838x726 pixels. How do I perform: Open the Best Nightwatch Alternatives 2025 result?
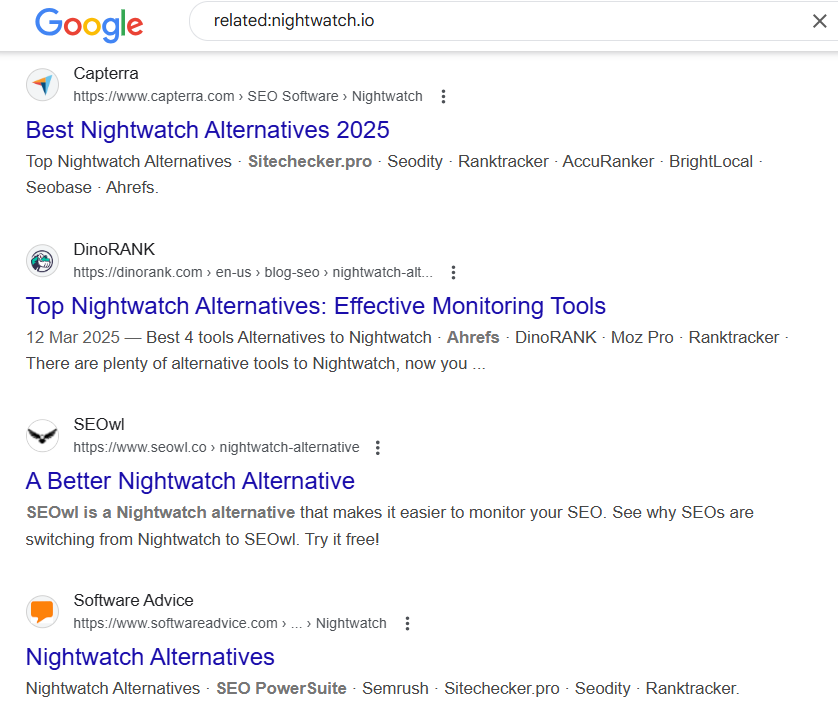(207, 130)
